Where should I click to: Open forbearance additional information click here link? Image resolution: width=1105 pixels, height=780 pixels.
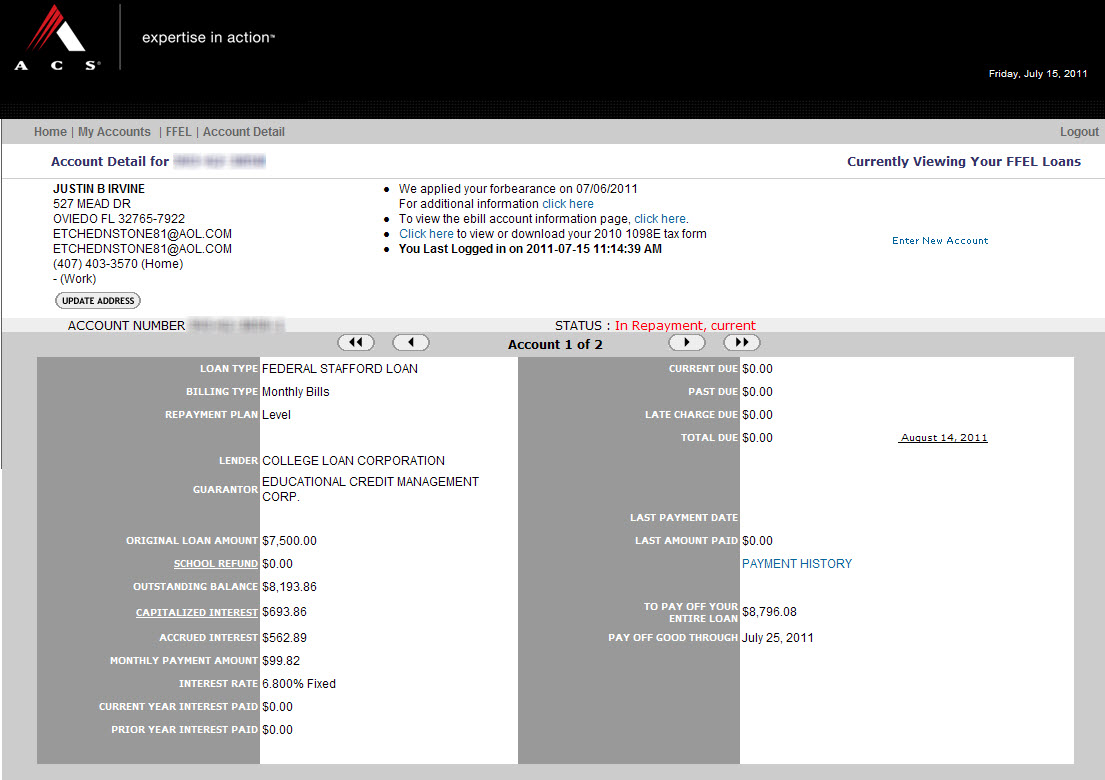(x=568, y=204)
